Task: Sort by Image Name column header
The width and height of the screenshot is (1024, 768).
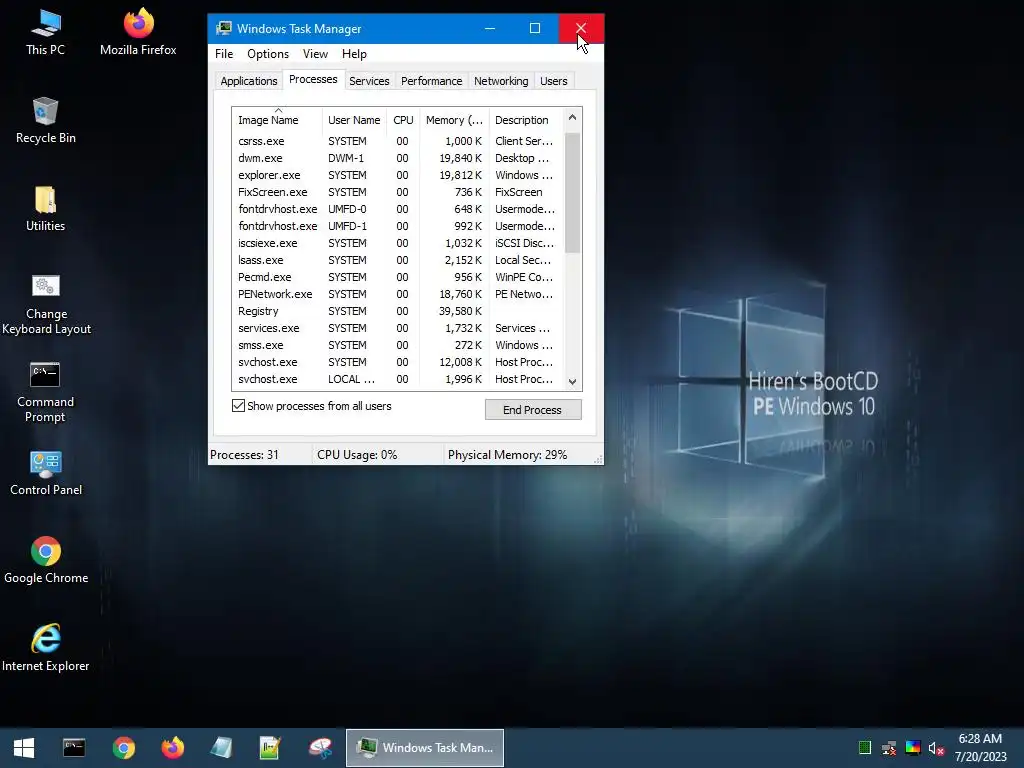Action: tap(277, 120)
